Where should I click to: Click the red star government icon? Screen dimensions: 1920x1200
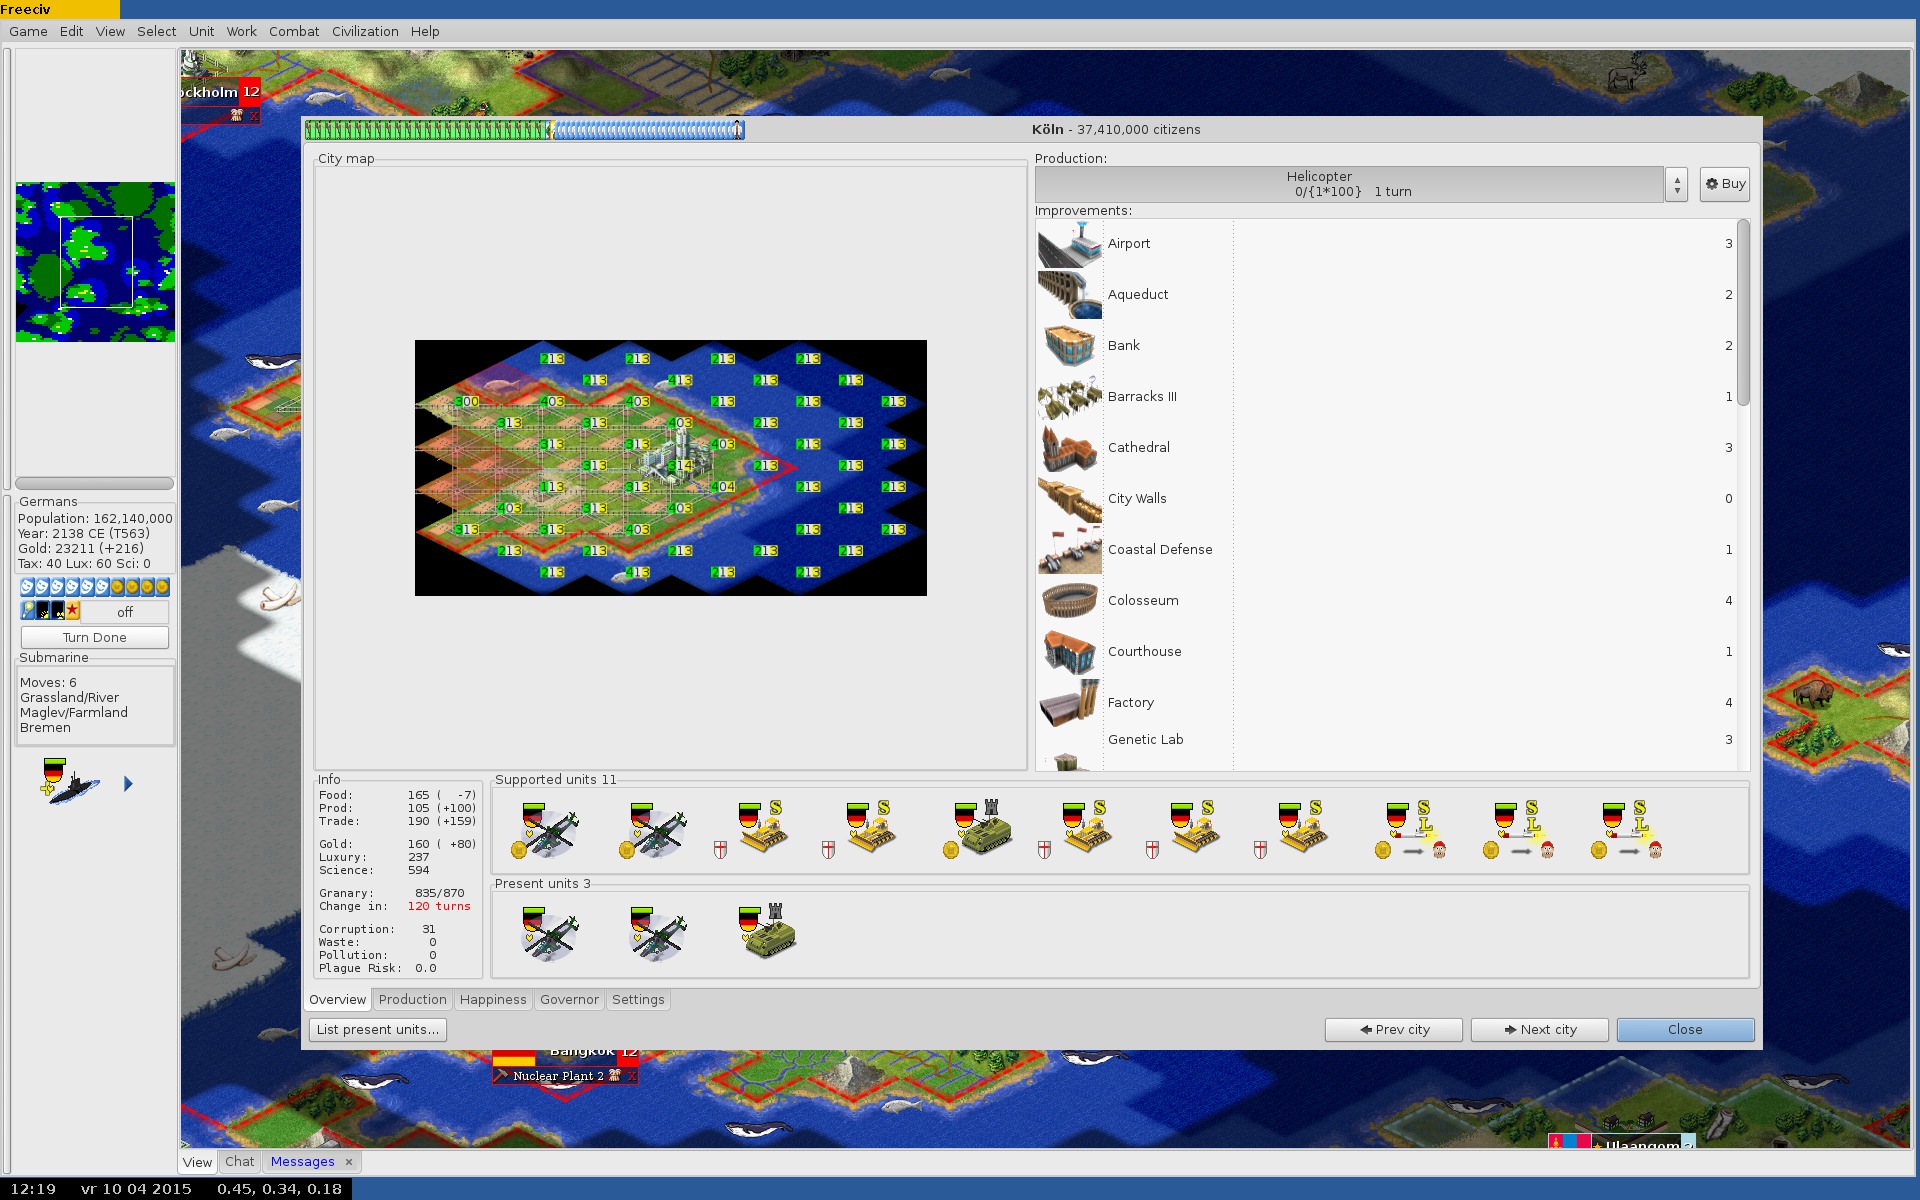(73, 611)
